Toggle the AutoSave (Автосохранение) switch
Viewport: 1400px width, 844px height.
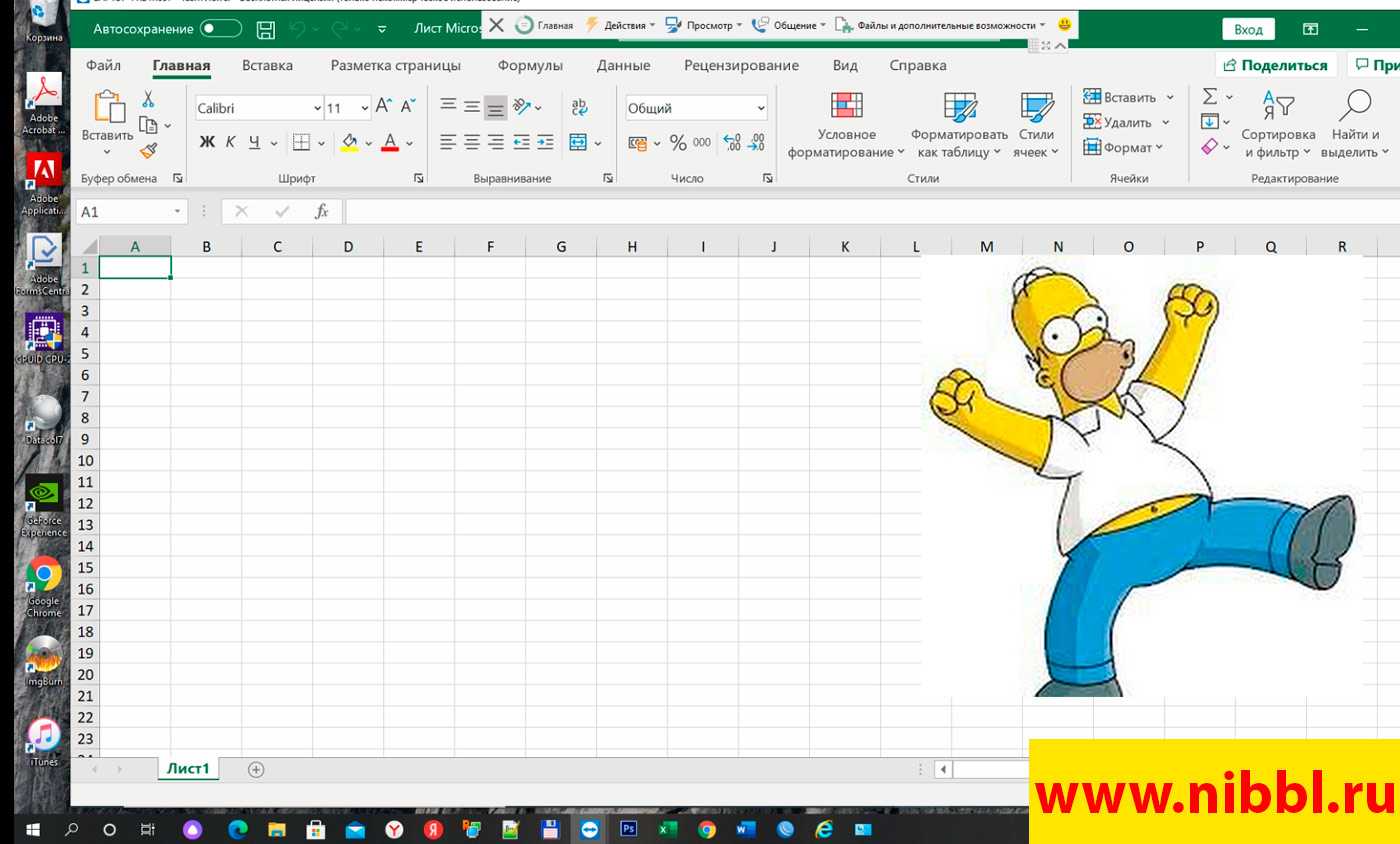221,29
